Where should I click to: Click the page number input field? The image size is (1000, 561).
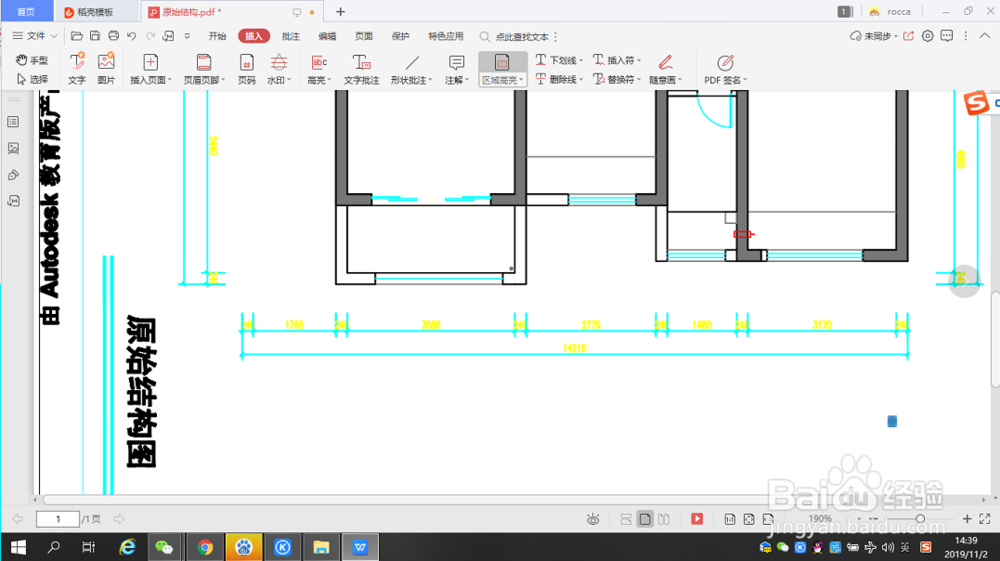(x=57, y=519)
